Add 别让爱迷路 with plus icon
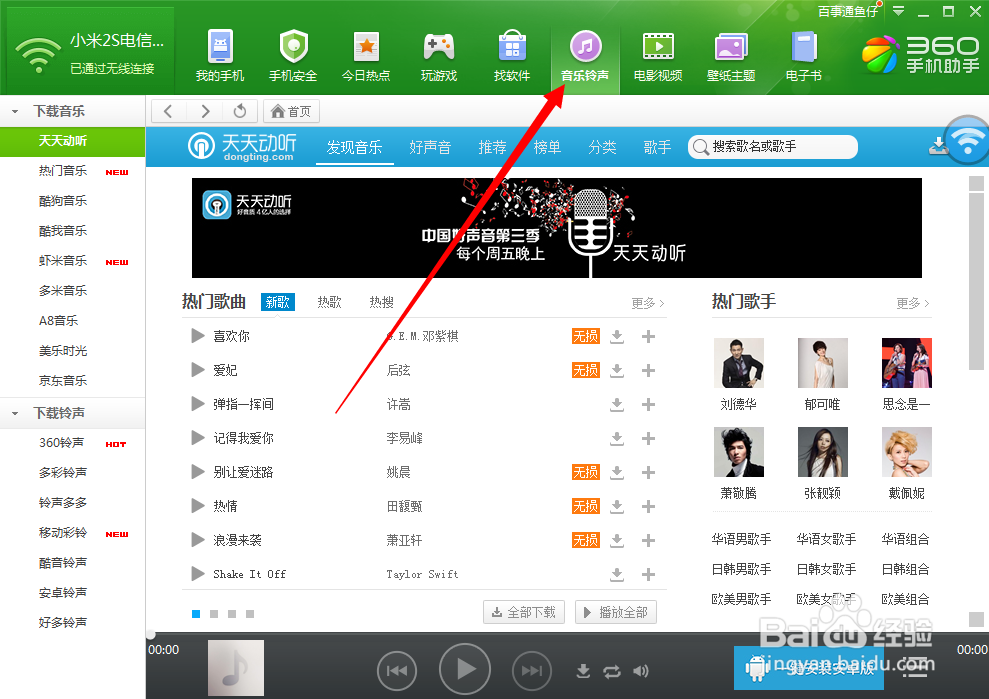 click(x=648, y=472)
